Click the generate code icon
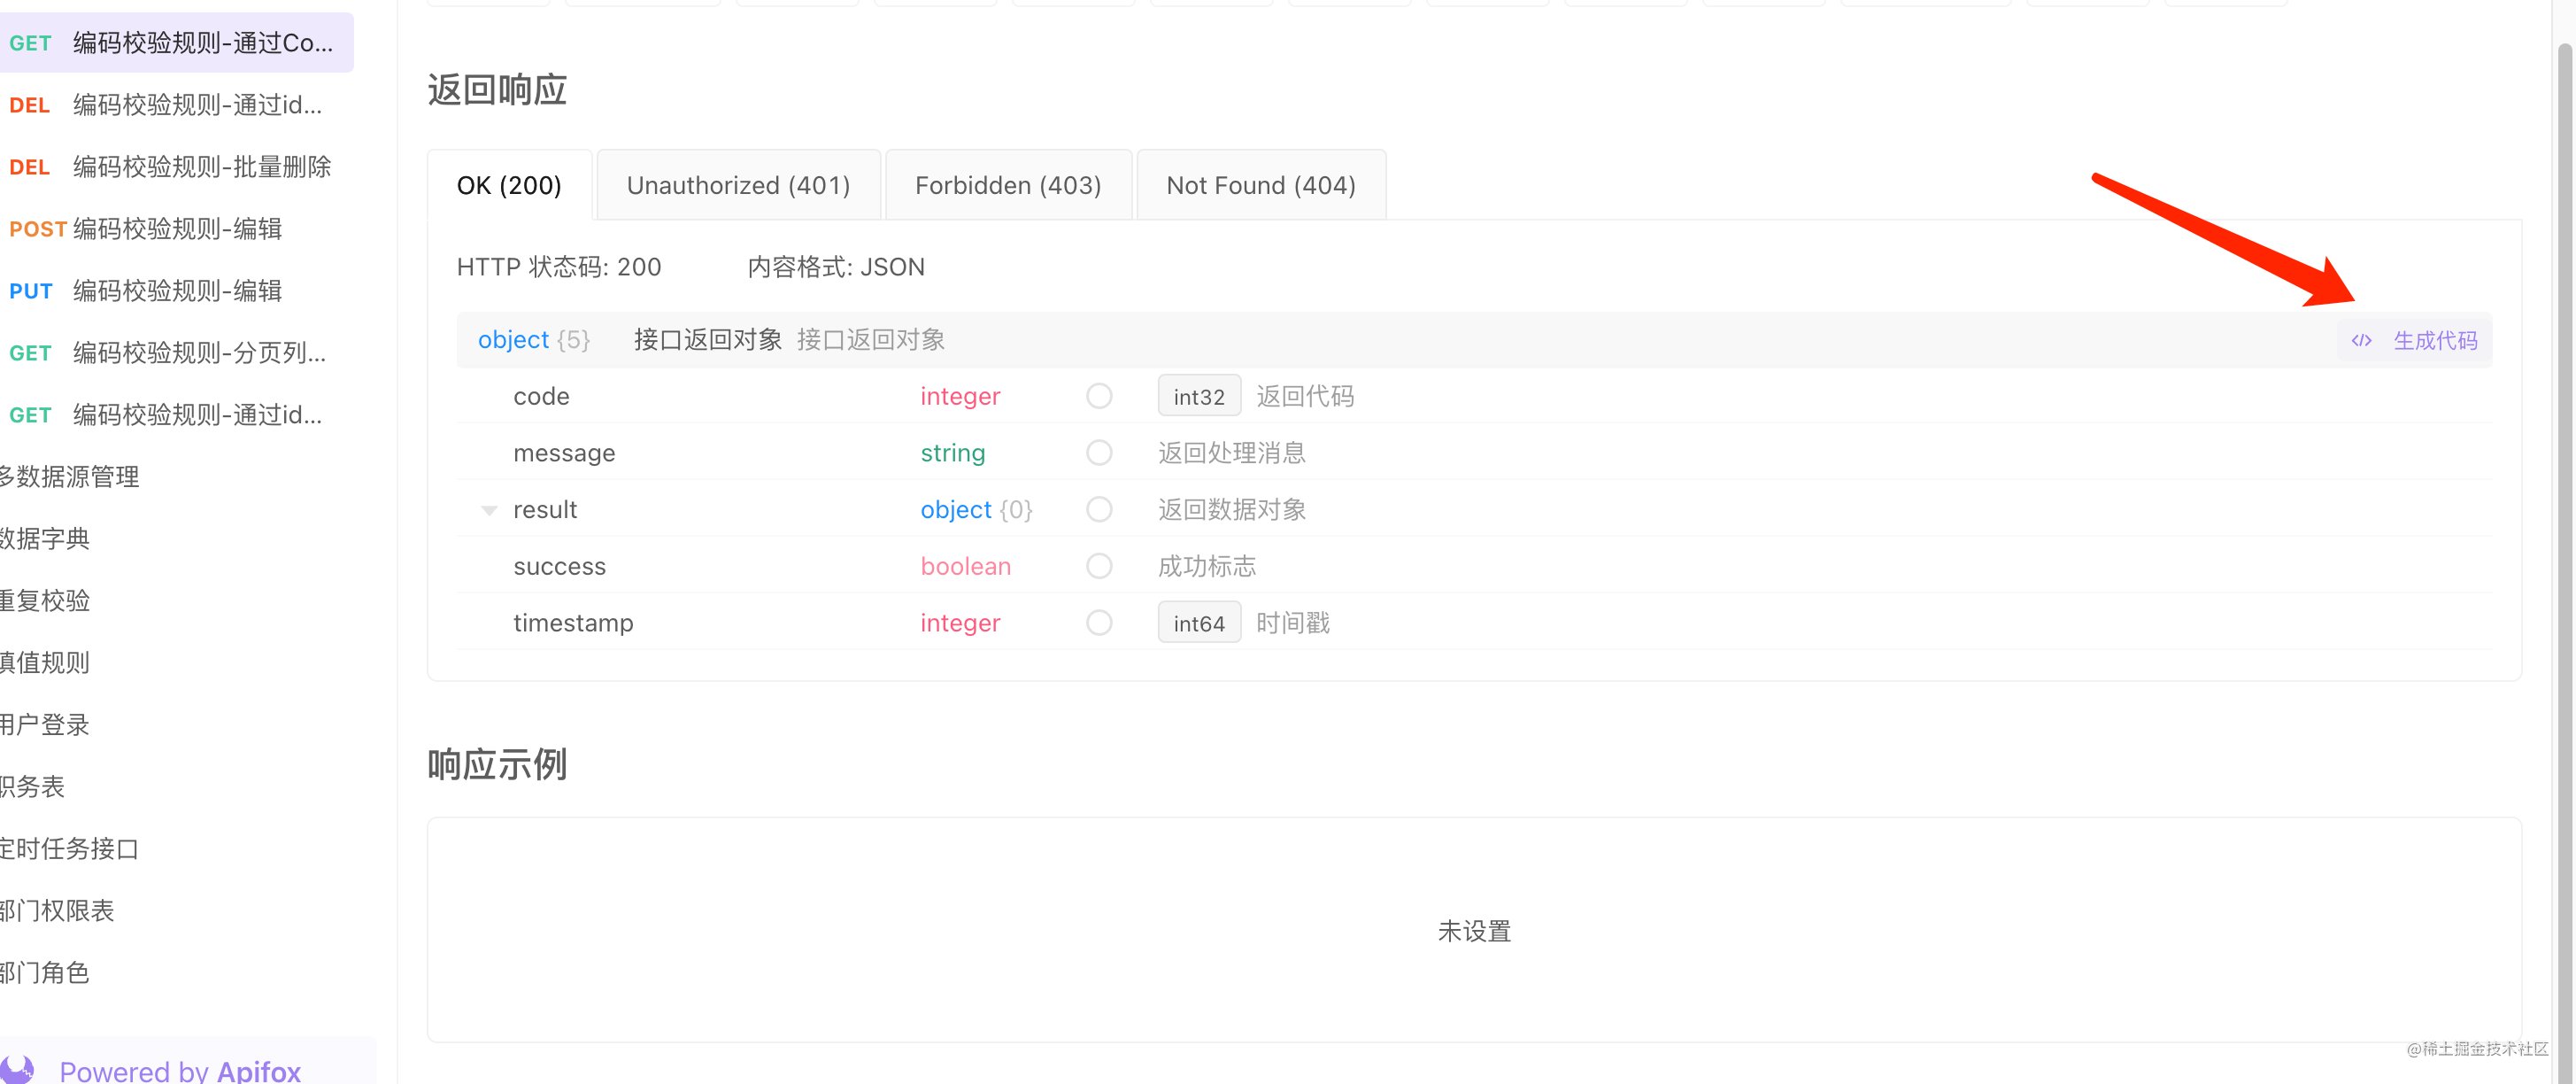 click(x=2361, y=340)
